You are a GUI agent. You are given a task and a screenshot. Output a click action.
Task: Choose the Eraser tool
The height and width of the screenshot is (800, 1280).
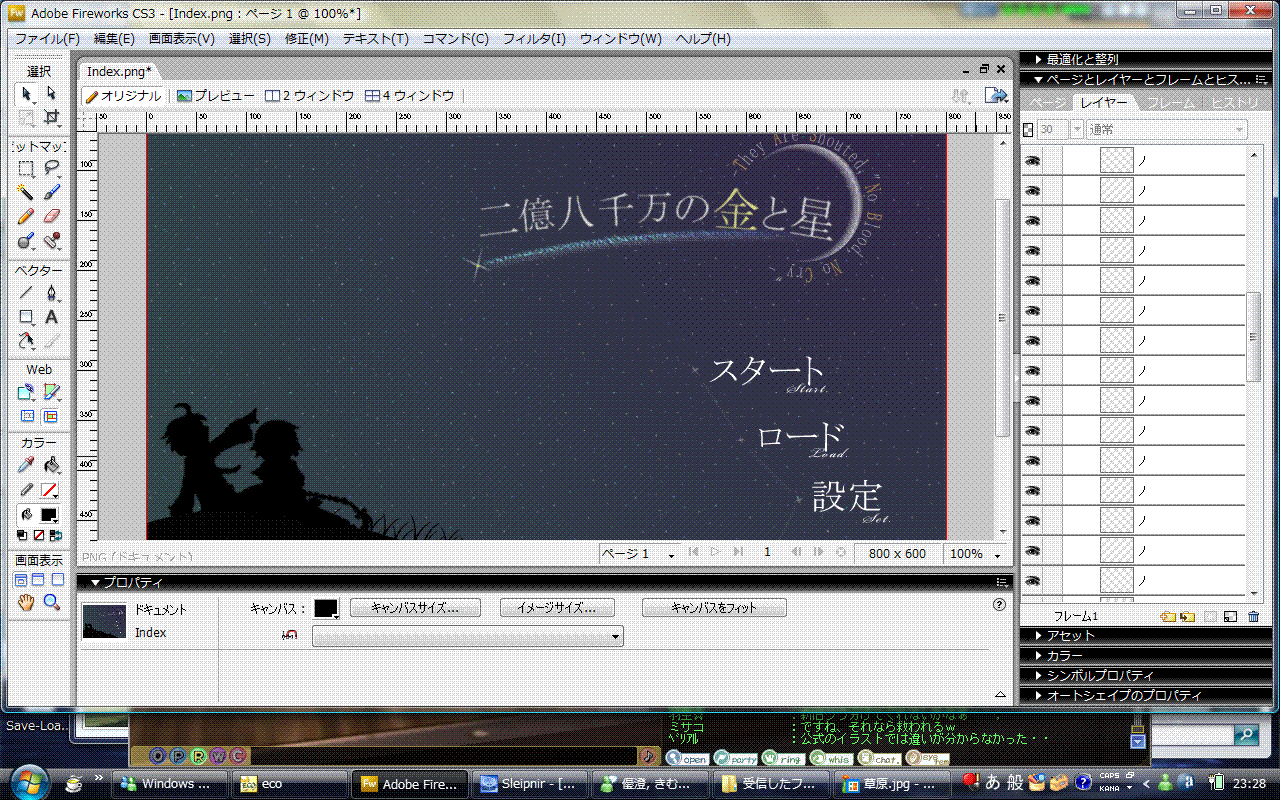pyautogui.click(x=52, y=216)
